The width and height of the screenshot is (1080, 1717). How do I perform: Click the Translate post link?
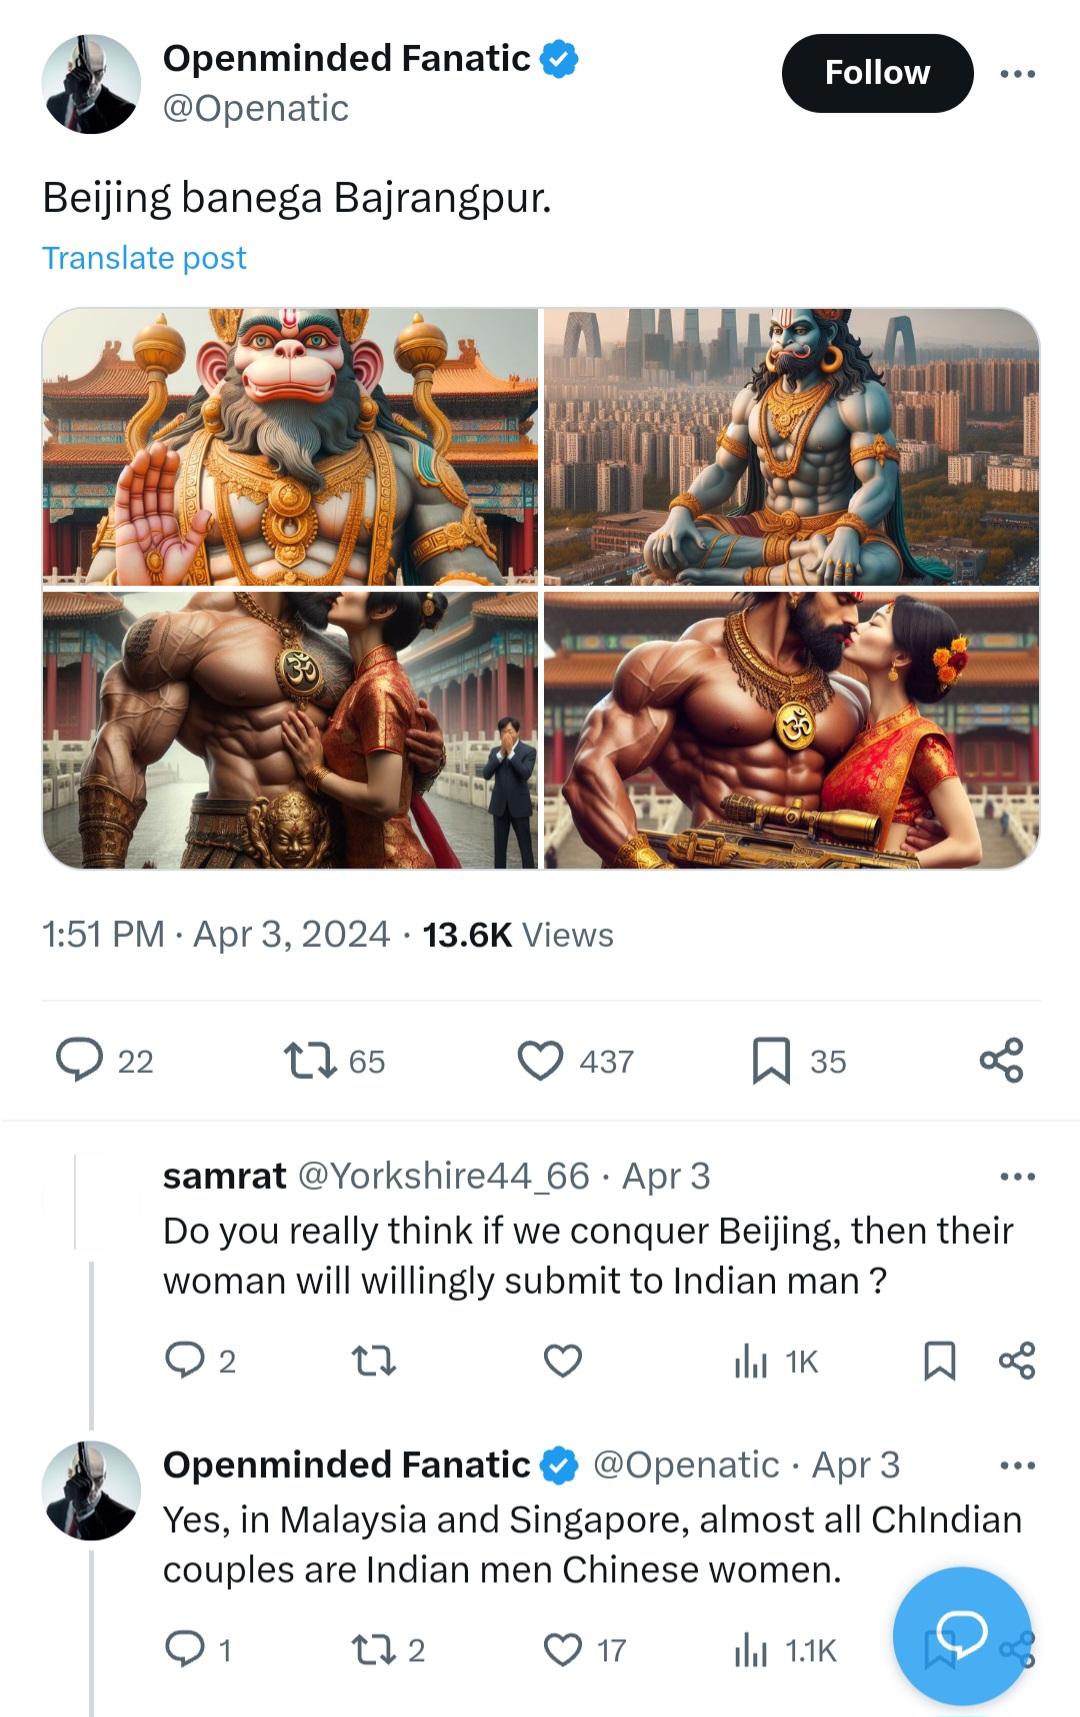144,258
